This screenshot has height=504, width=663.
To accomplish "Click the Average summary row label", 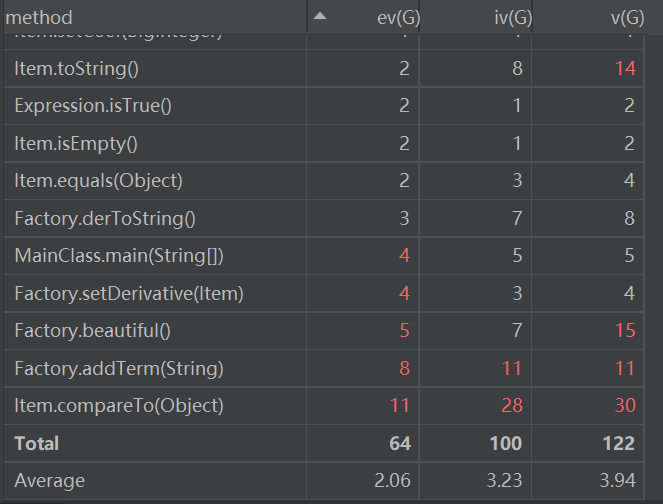I will [x=50, y=481].
